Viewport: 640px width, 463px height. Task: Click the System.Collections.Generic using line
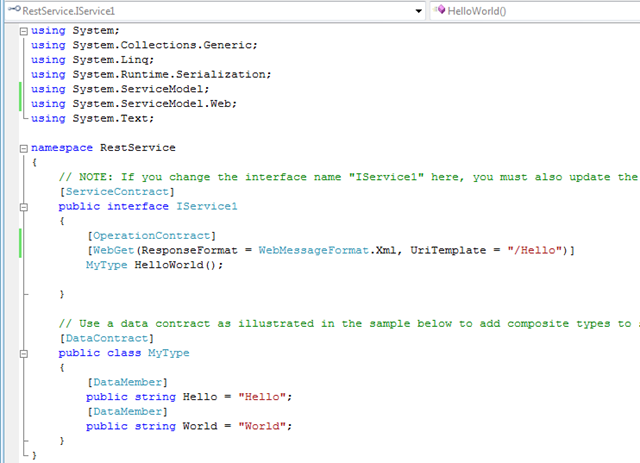point(144,45)
